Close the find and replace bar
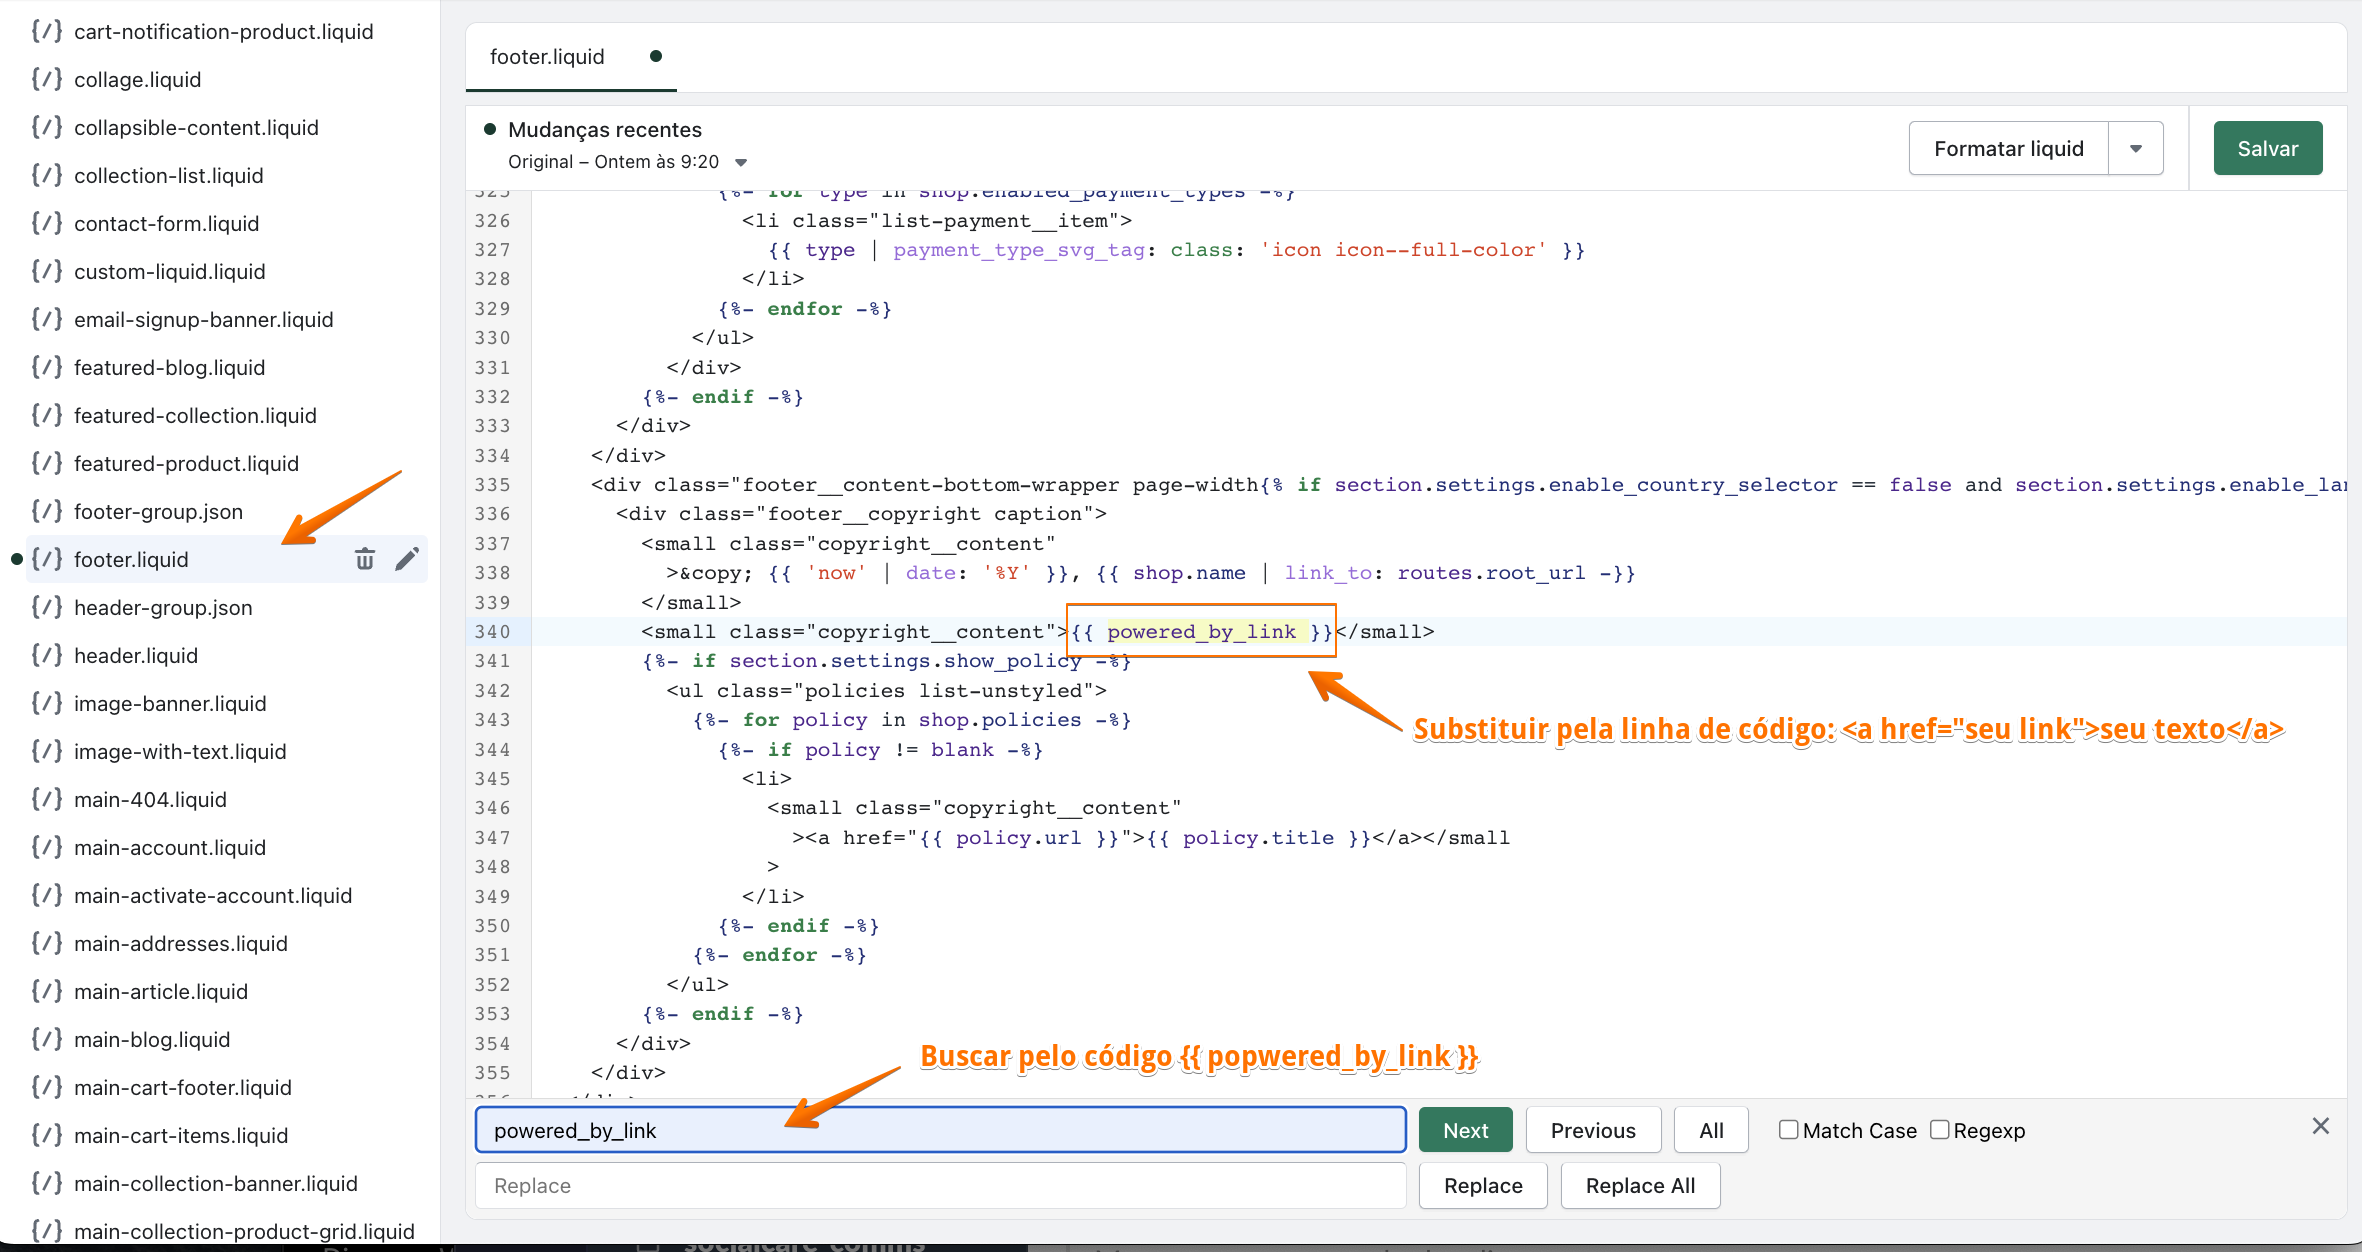This screenshot has width=2362, height=1252. click(x=2321, y=1127)
